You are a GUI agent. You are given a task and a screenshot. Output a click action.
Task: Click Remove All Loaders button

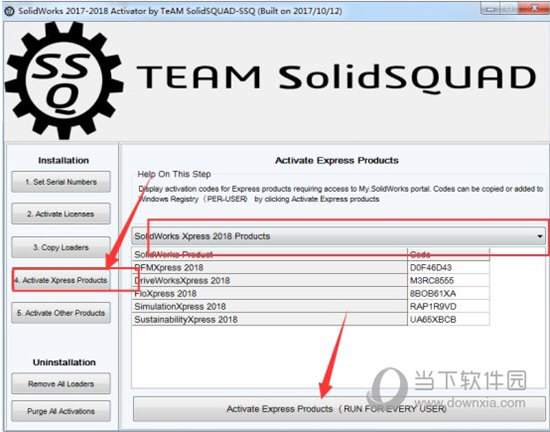[61, 384]
